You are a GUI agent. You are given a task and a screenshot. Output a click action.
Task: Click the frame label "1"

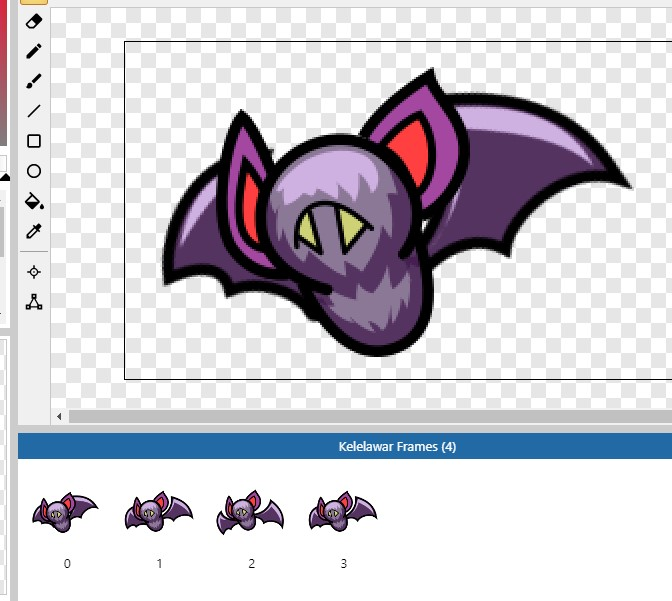click(159, 563)
